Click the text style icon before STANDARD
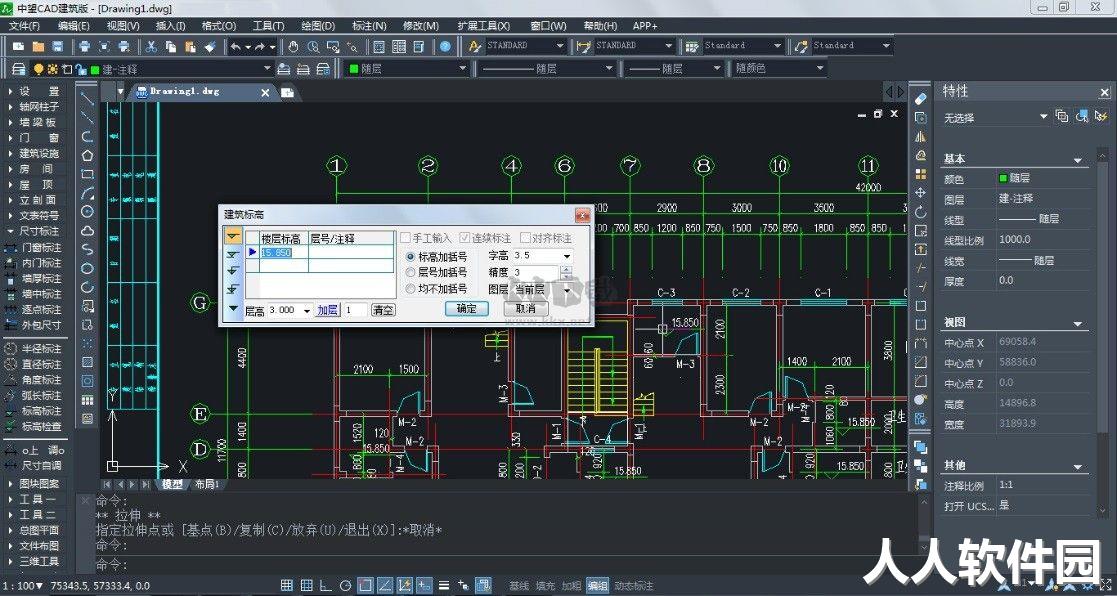The image size is (1117, 596). (x=475, y=46)
